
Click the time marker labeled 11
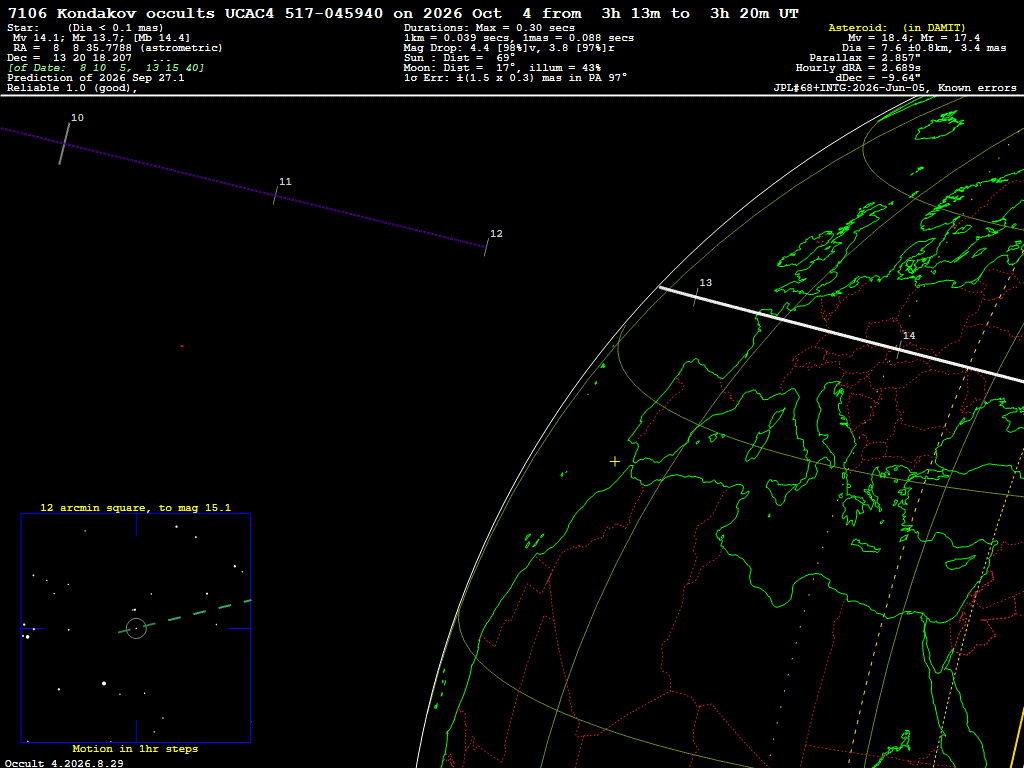click(x=276, y=195)
